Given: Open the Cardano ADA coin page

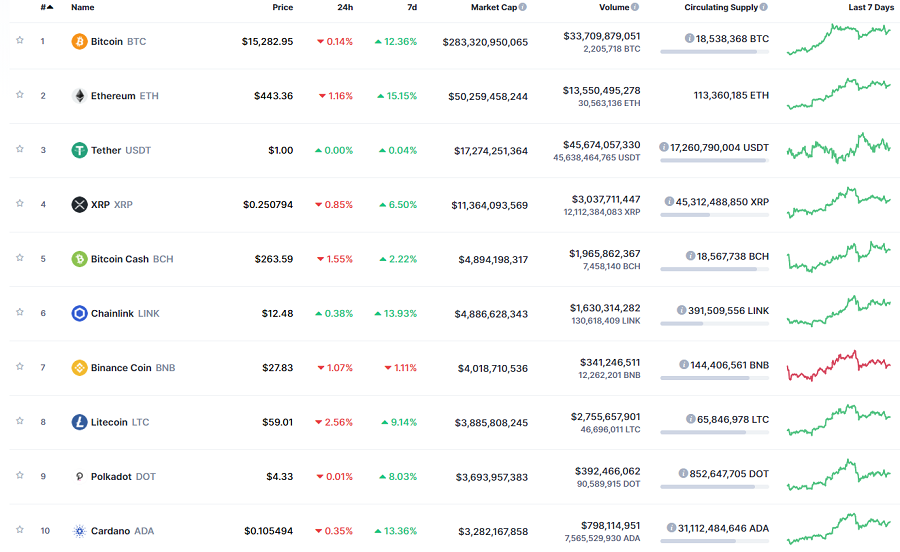Looking at the screenshot, I should [122, 531].
